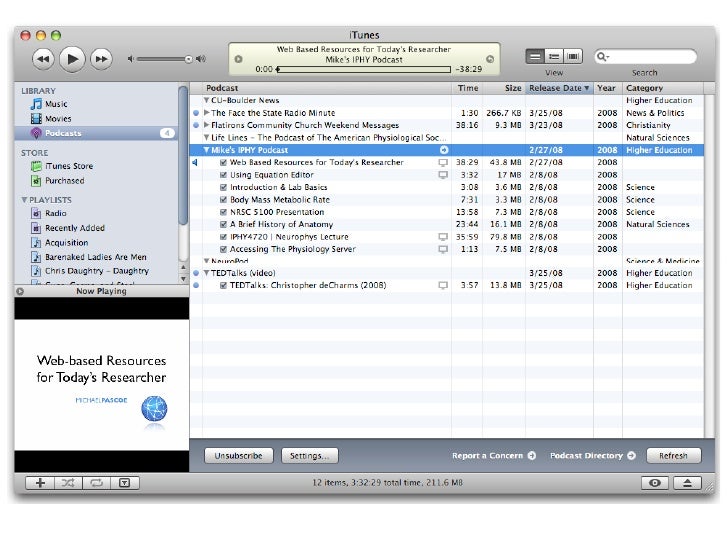Collapse CU-Boulder News podcast
The width and height of the screenshot is (728, 546).
206,100
